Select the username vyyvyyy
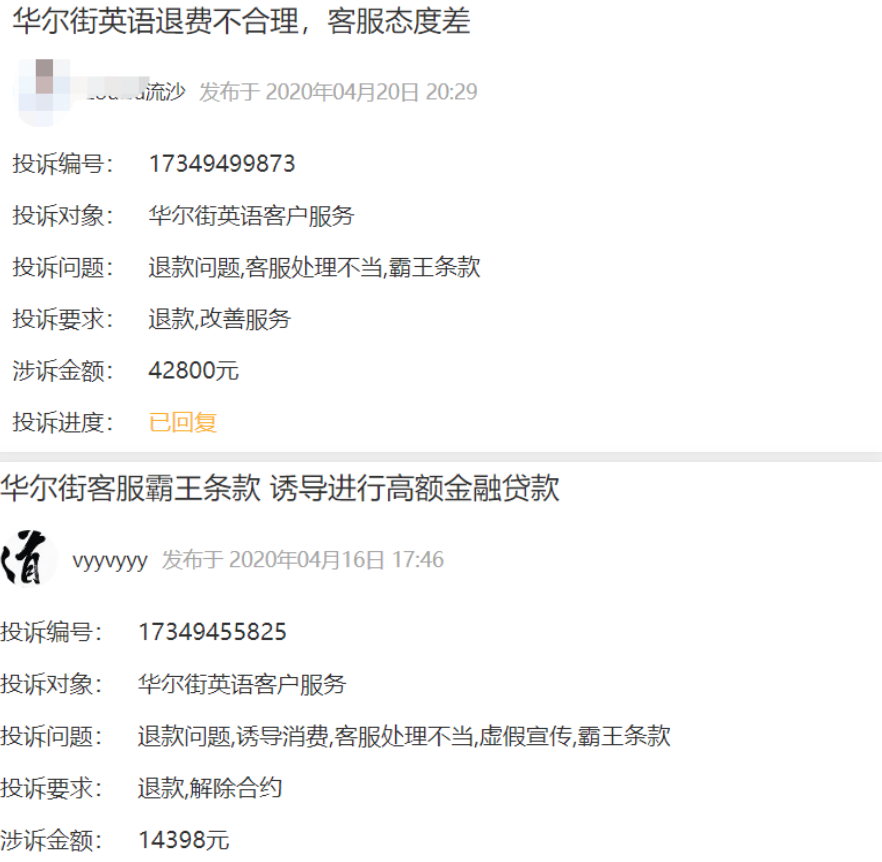Image resolution: width=882 pixels, height=862 pixels. pos(110,560)
